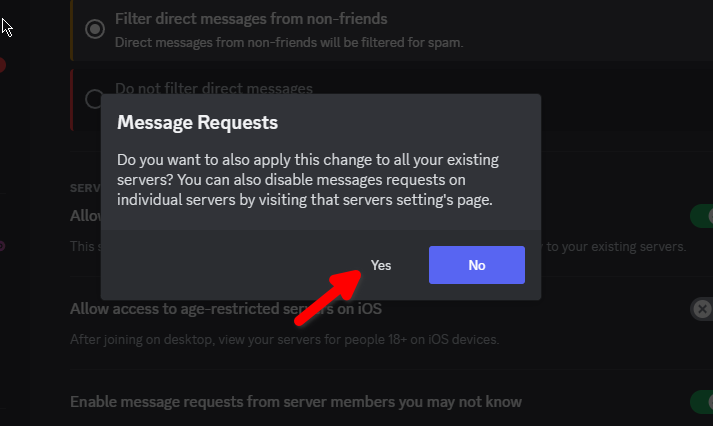
Task: Click the filtered for spam description text
Action: 289,43
